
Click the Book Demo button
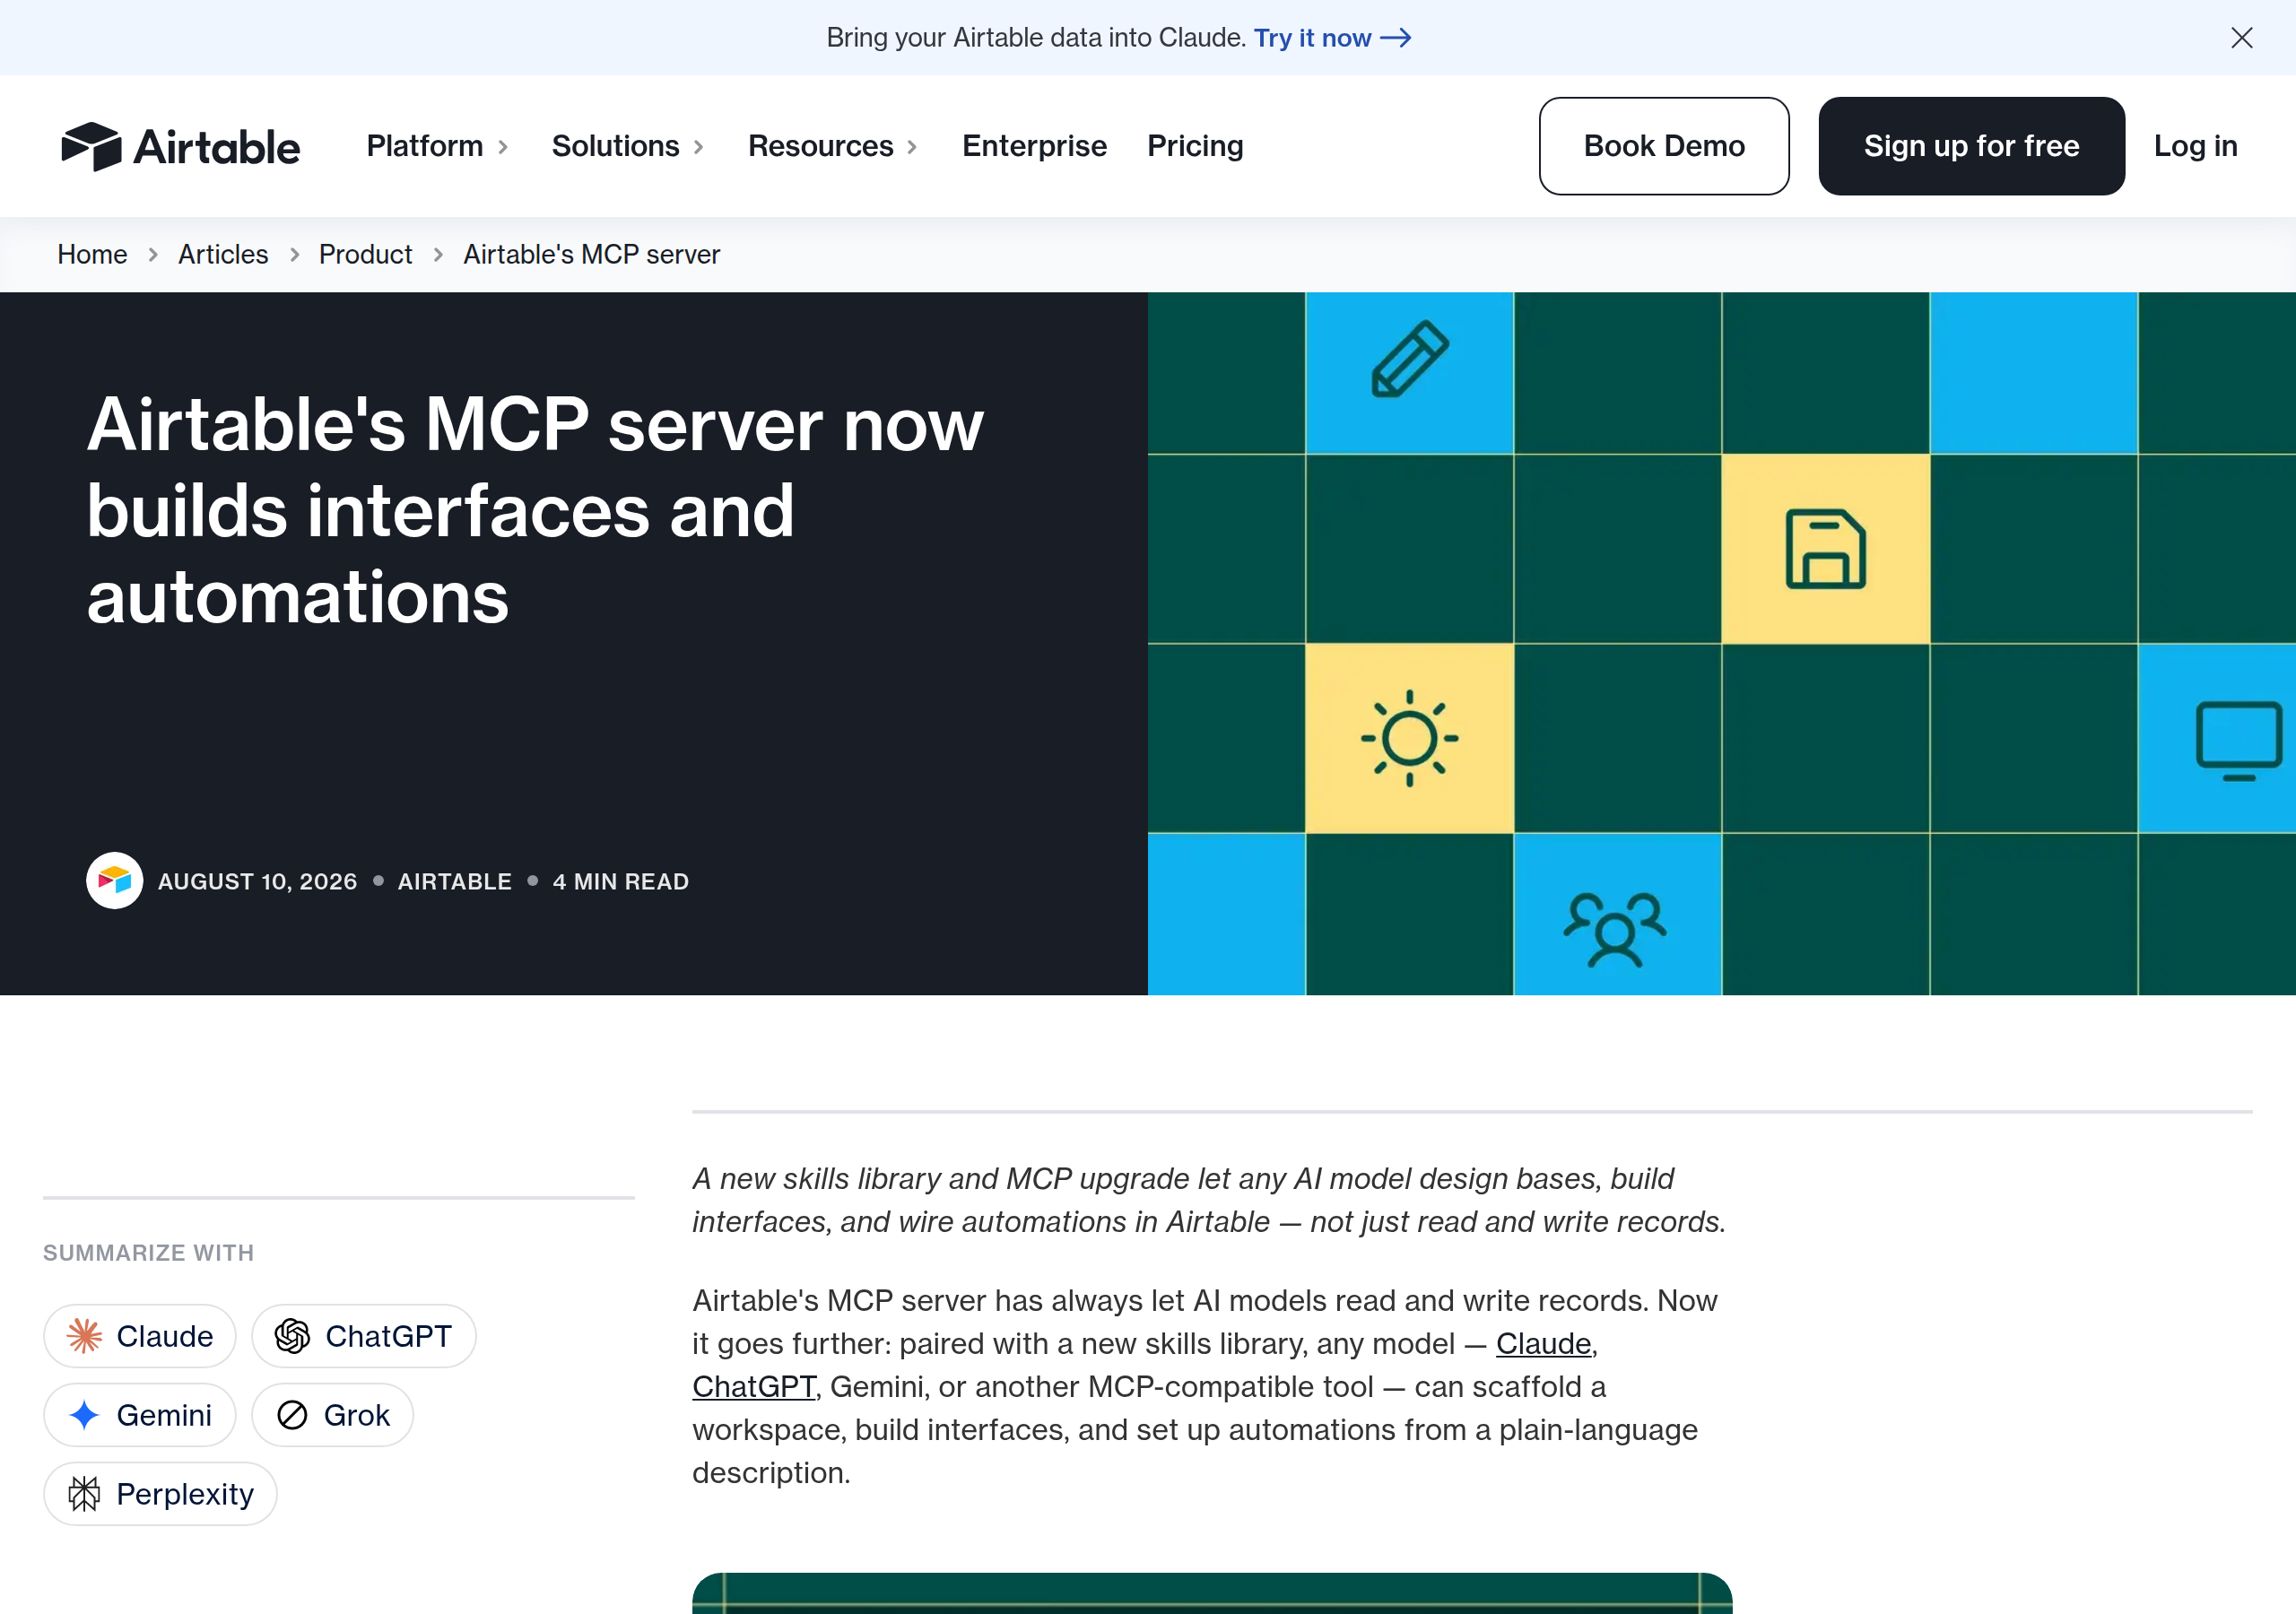coord(1664,146)
